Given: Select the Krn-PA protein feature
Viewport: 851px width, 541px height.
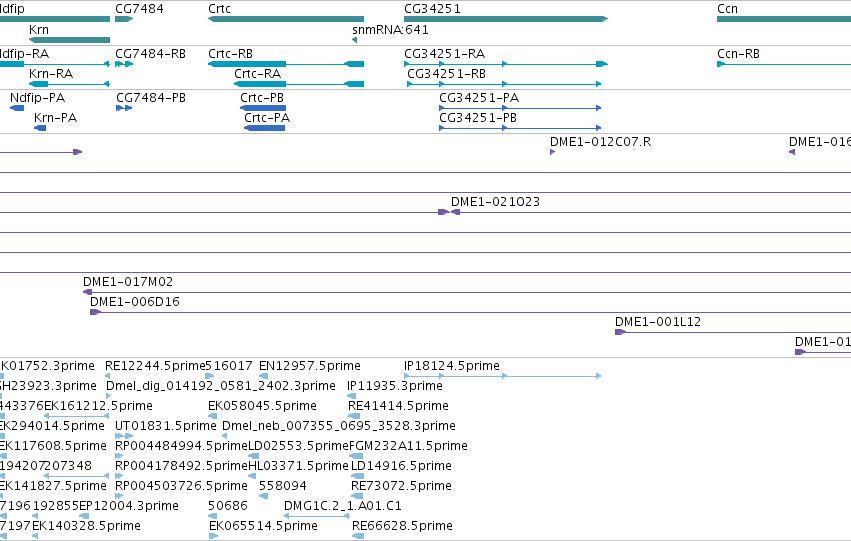Looking at the screenshot, I should 40,128.
